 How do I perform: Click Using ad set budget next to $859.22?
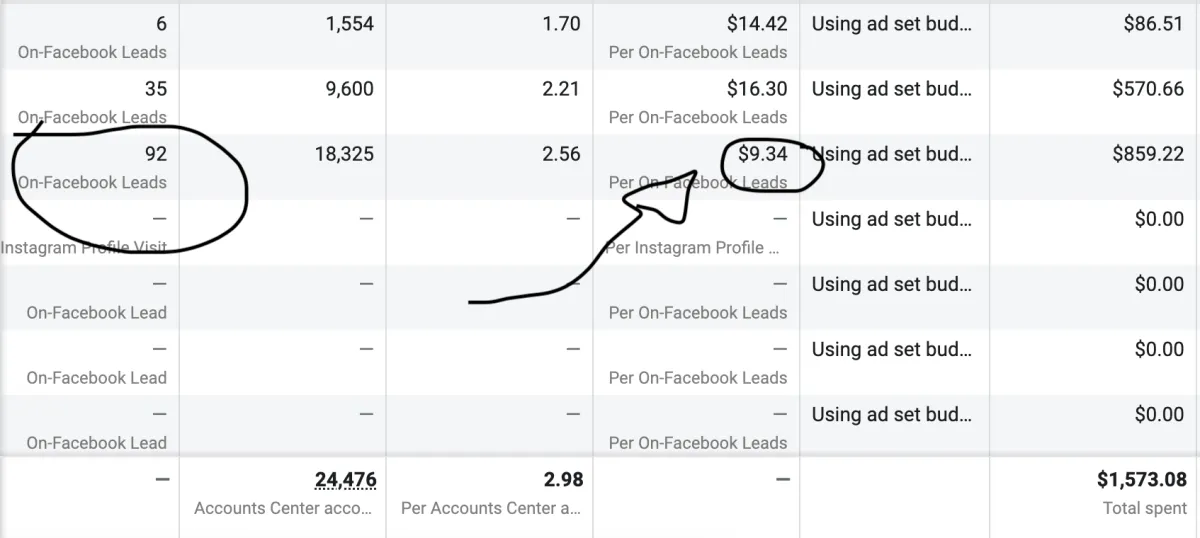coord(891,154)
